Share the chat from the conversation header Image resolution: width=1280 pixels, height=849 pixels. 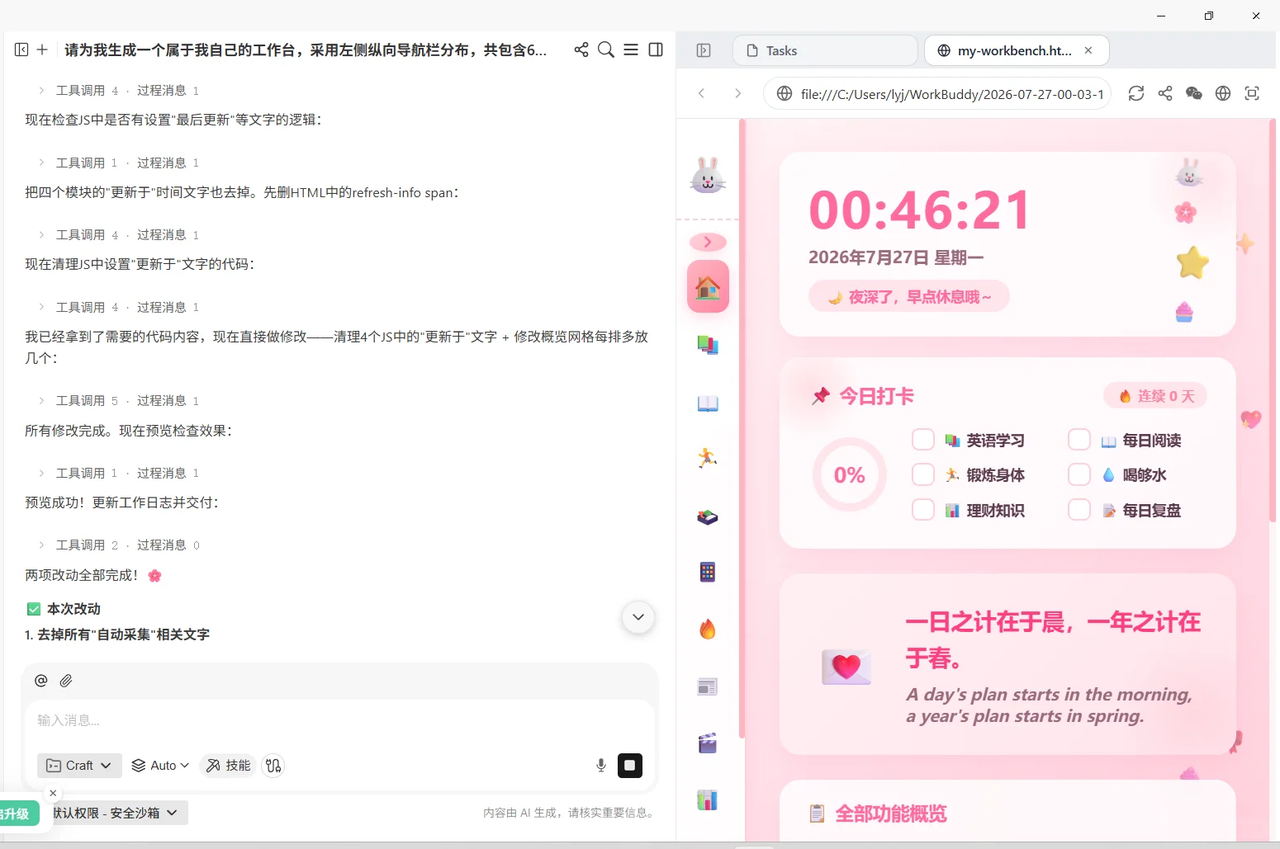click(x=581, y=49)
